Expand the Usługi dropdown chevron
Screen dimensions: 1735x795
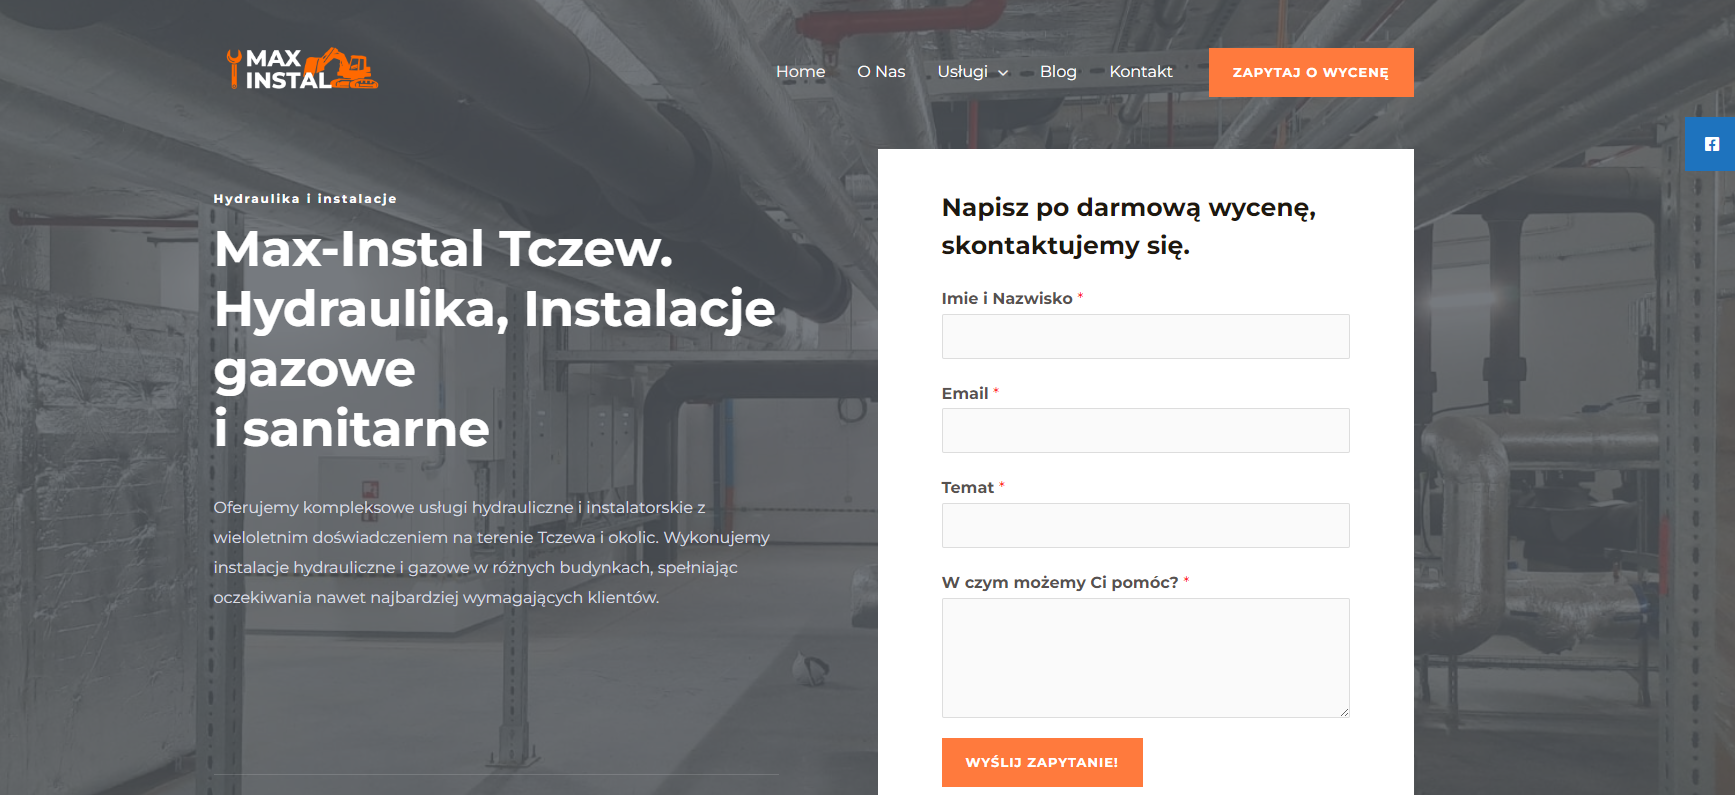coord(1003,73)
